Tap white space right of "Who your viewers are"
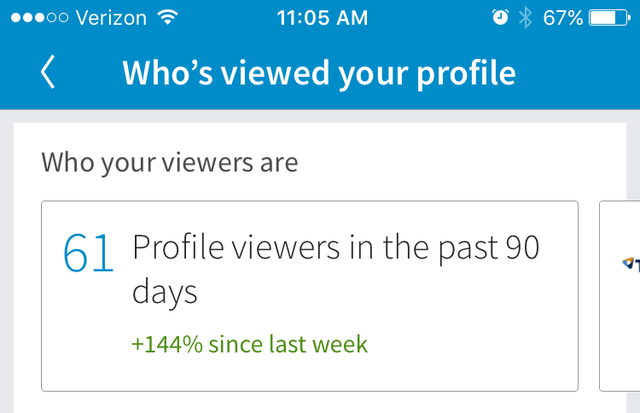Viewport: 640px width, 413px height. (x=461, y=163)
